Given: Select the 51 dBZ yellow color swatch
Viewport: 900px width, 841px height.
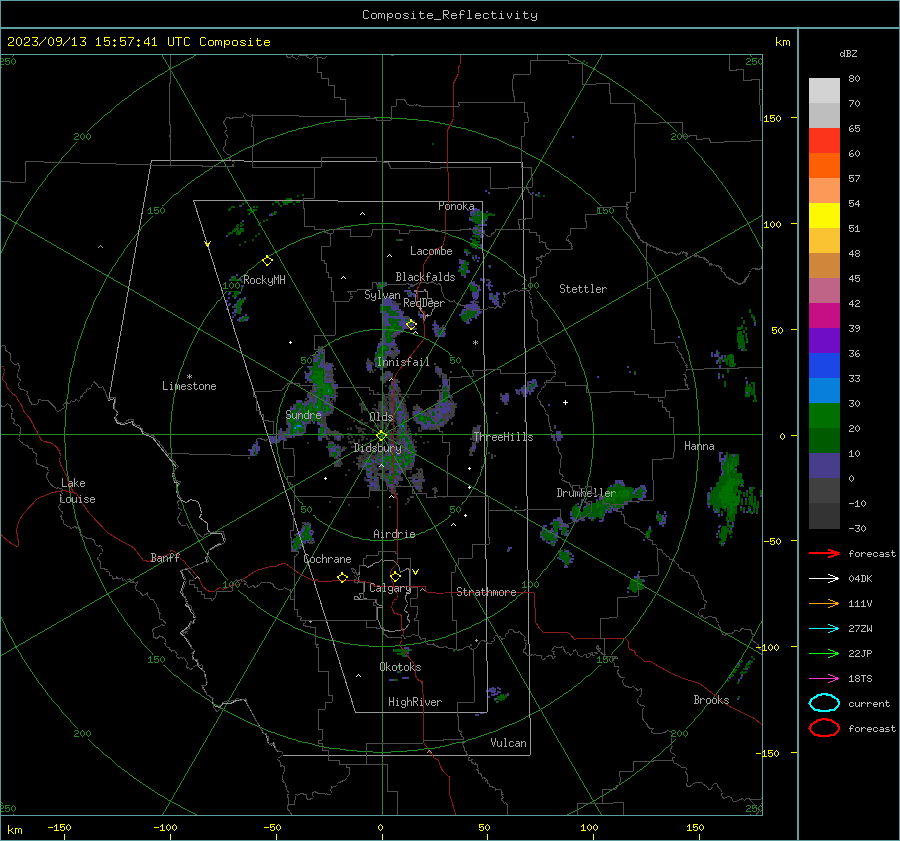Looking at the screenshot, I should tap(824, 215).
